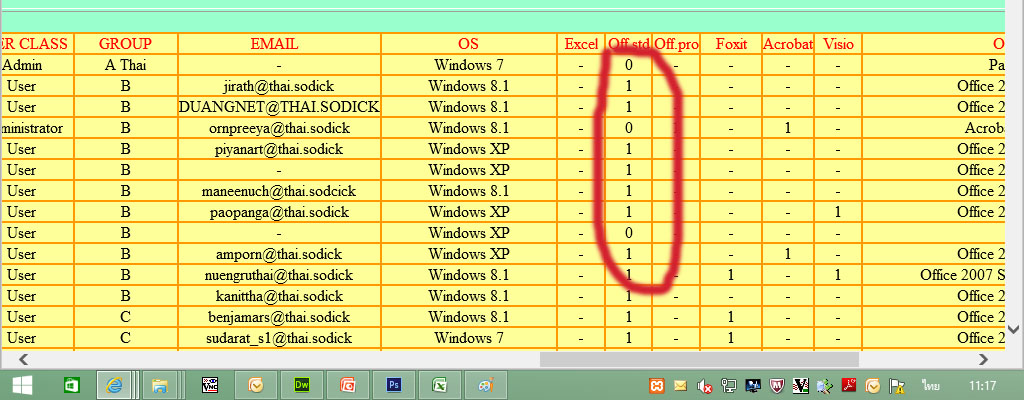Launch the Windows Store from the taskbar
Viewport: 1024px width, 400px height.
pos(71,385)
